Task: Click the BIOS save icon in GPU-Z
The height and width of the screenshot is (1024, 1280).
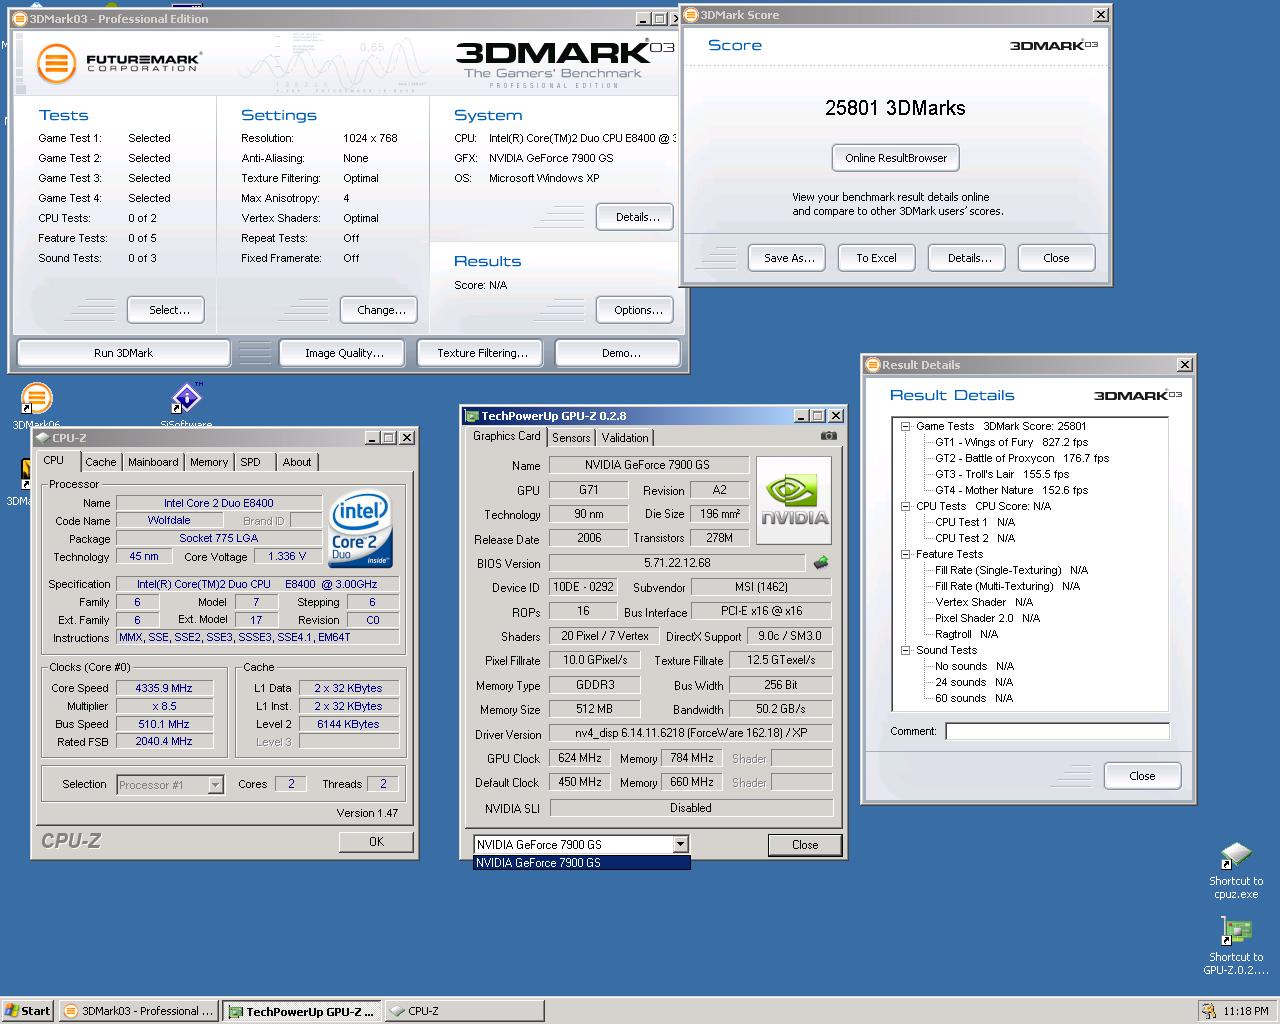Action: point(821,563)
